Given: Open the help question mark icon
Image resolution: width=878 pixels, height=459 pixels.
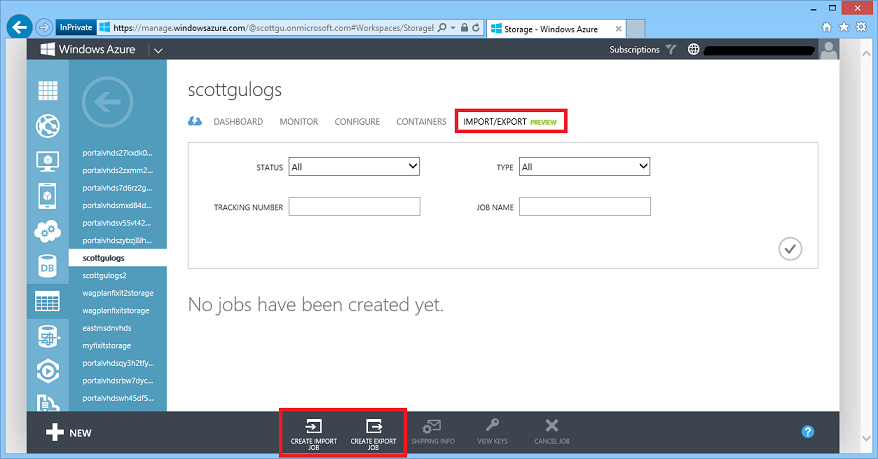Looking at the screenshot, I should 807,432.
